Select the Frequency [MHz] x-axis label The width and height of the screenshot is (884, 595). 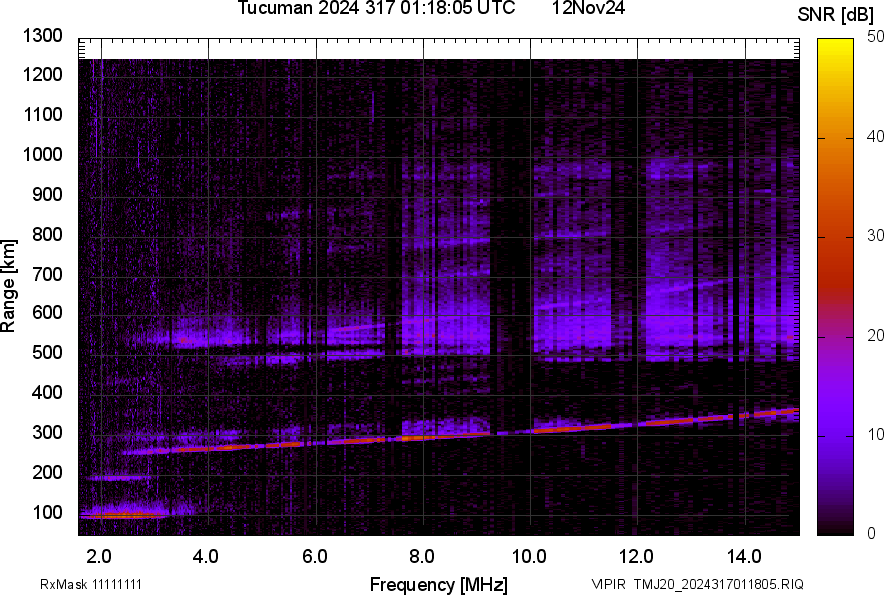(438, 584)
